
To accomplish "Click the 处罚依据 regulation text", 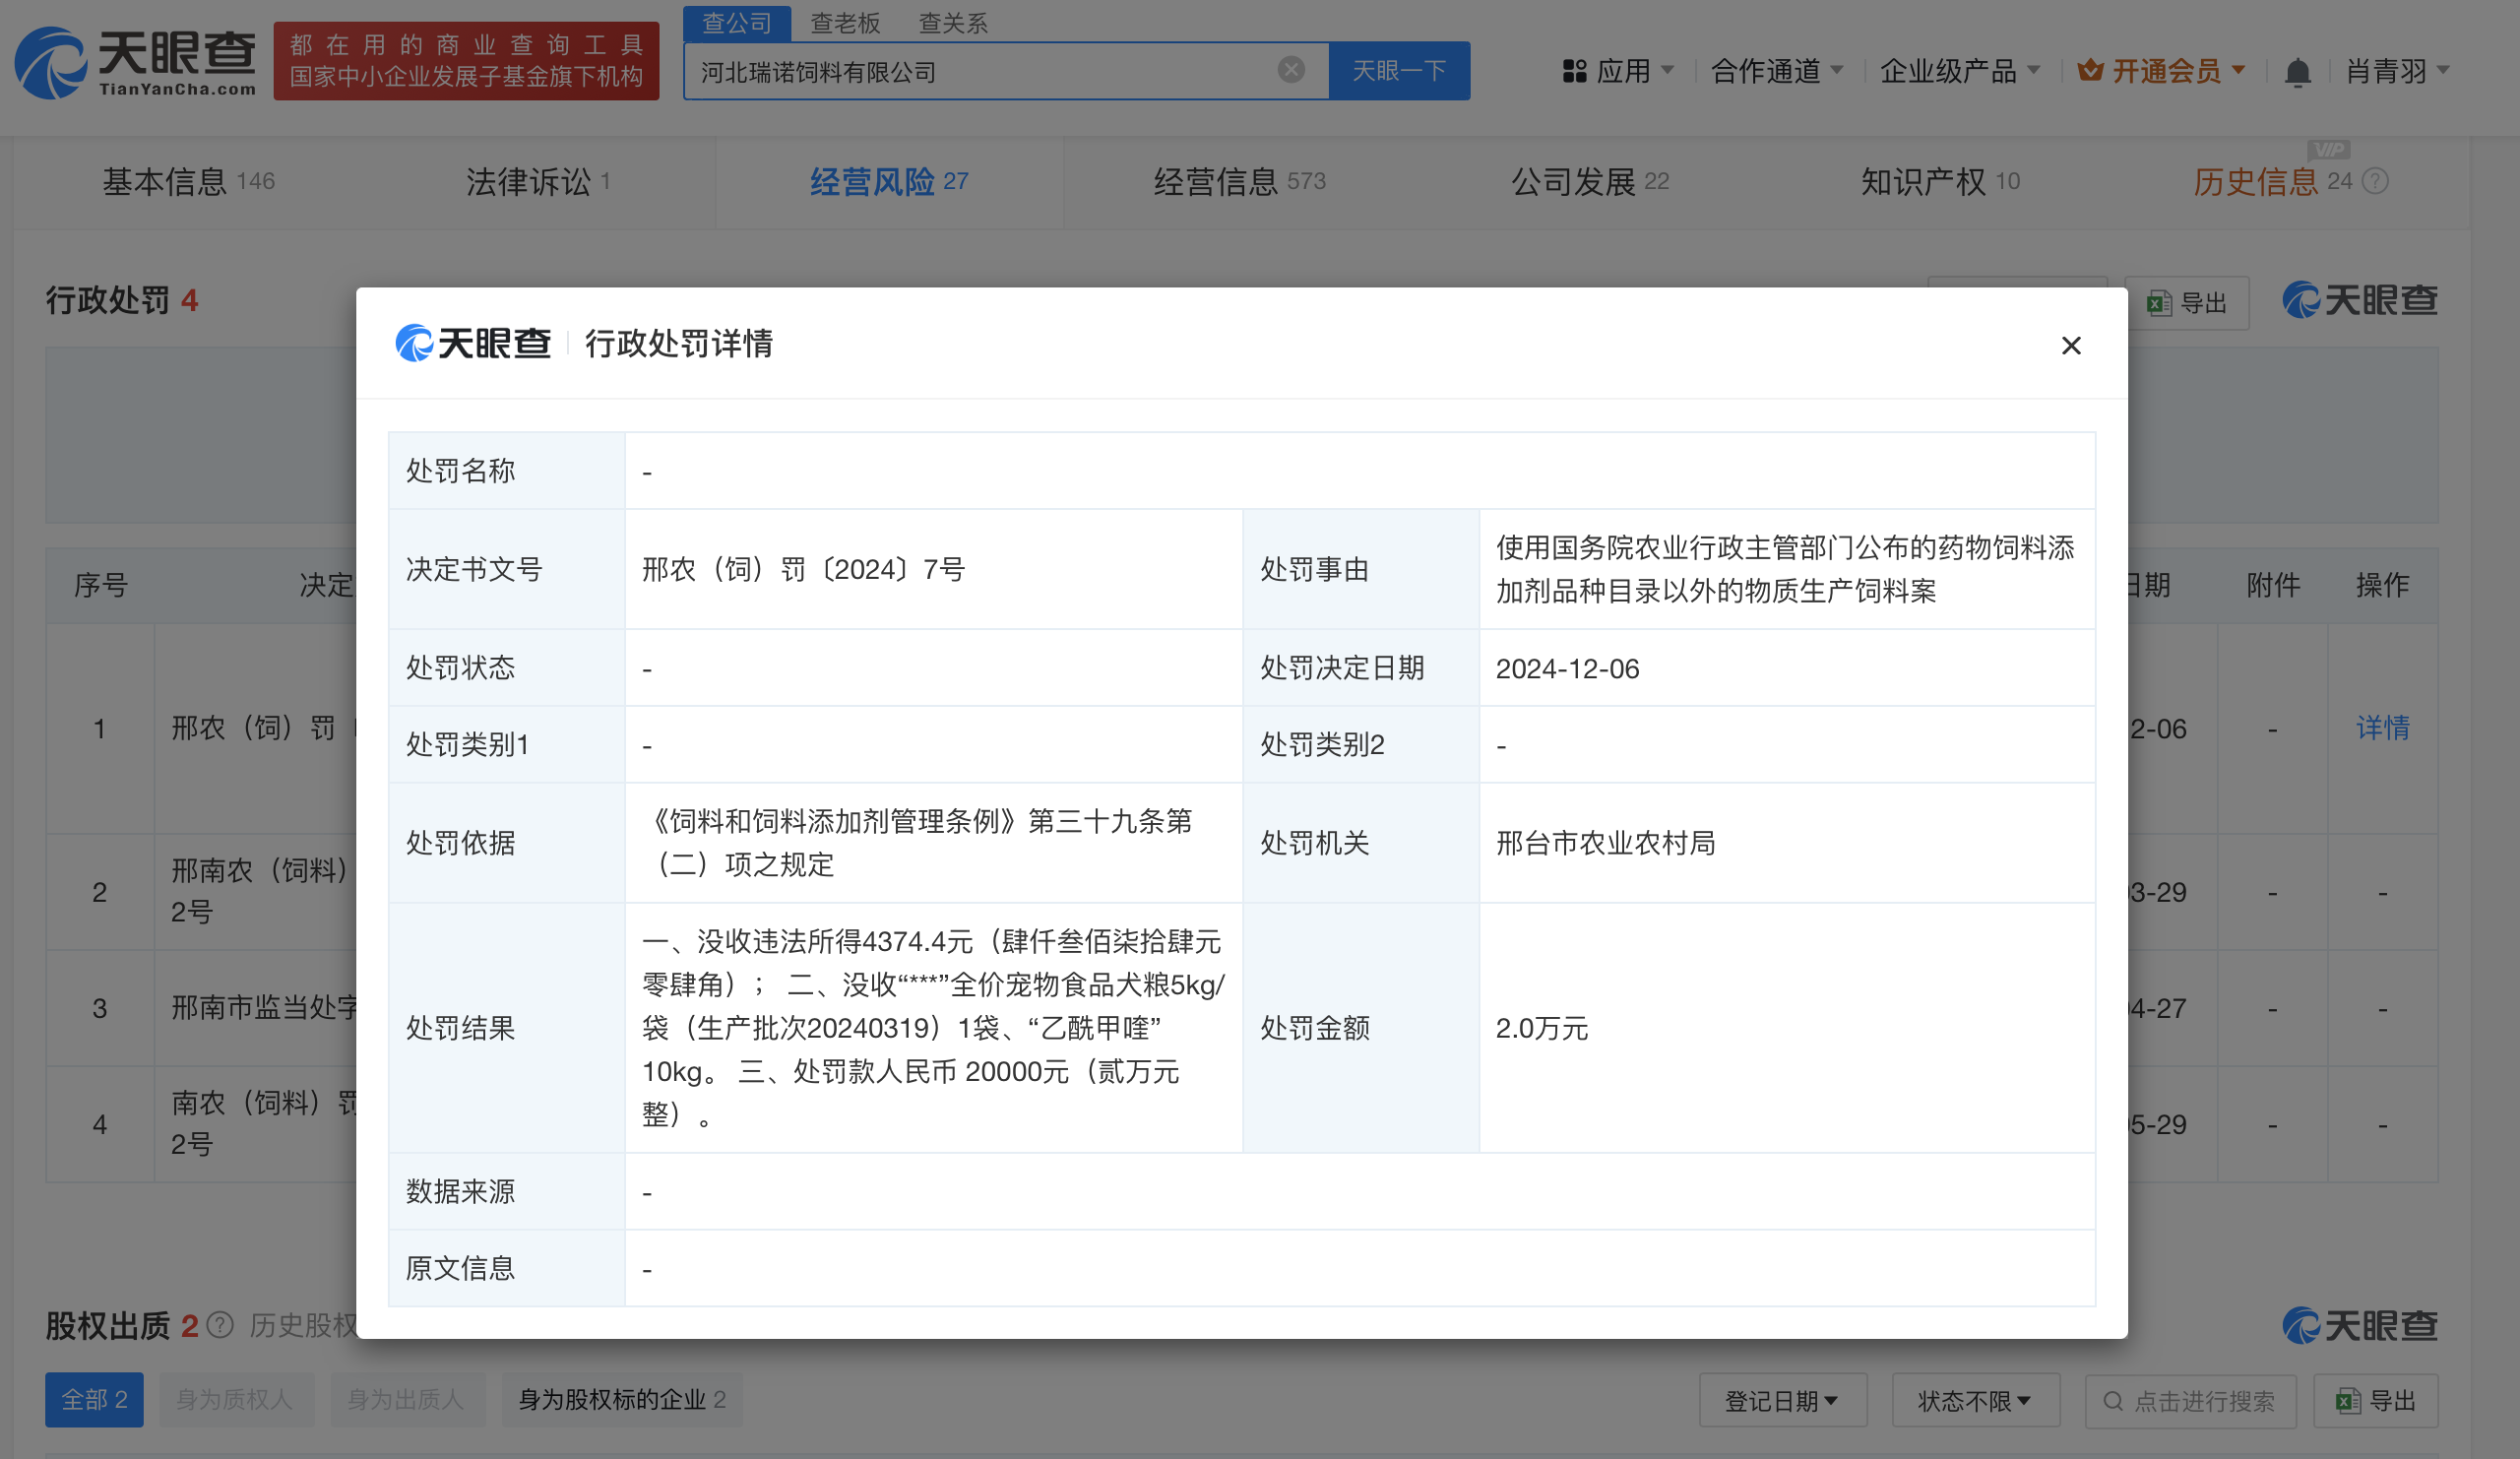I will tap(917, 842).
